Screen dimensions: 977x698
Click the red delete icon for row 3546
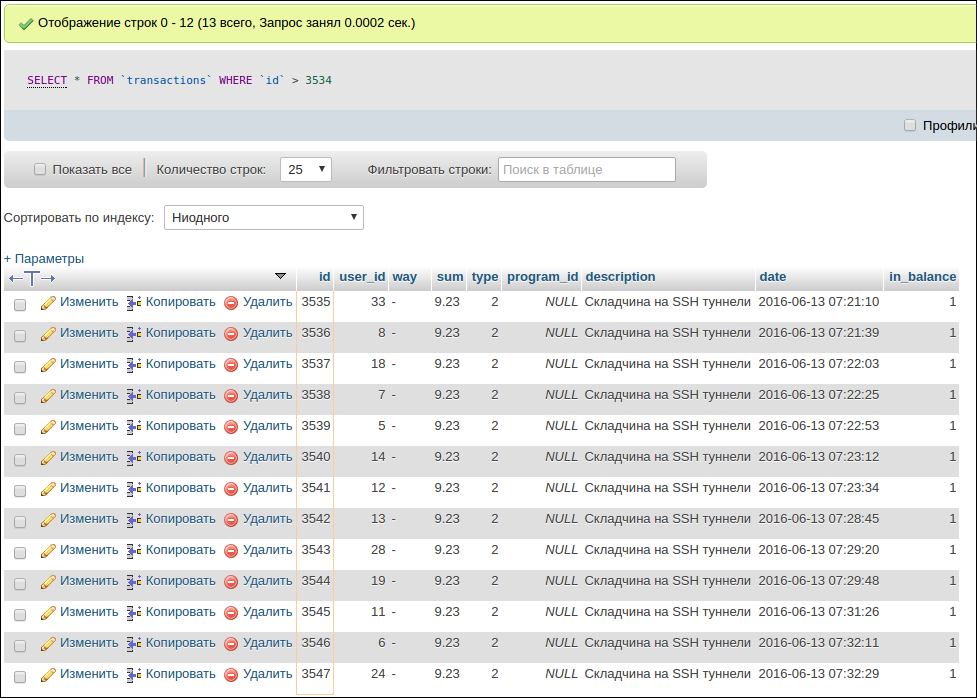(231, 644)
